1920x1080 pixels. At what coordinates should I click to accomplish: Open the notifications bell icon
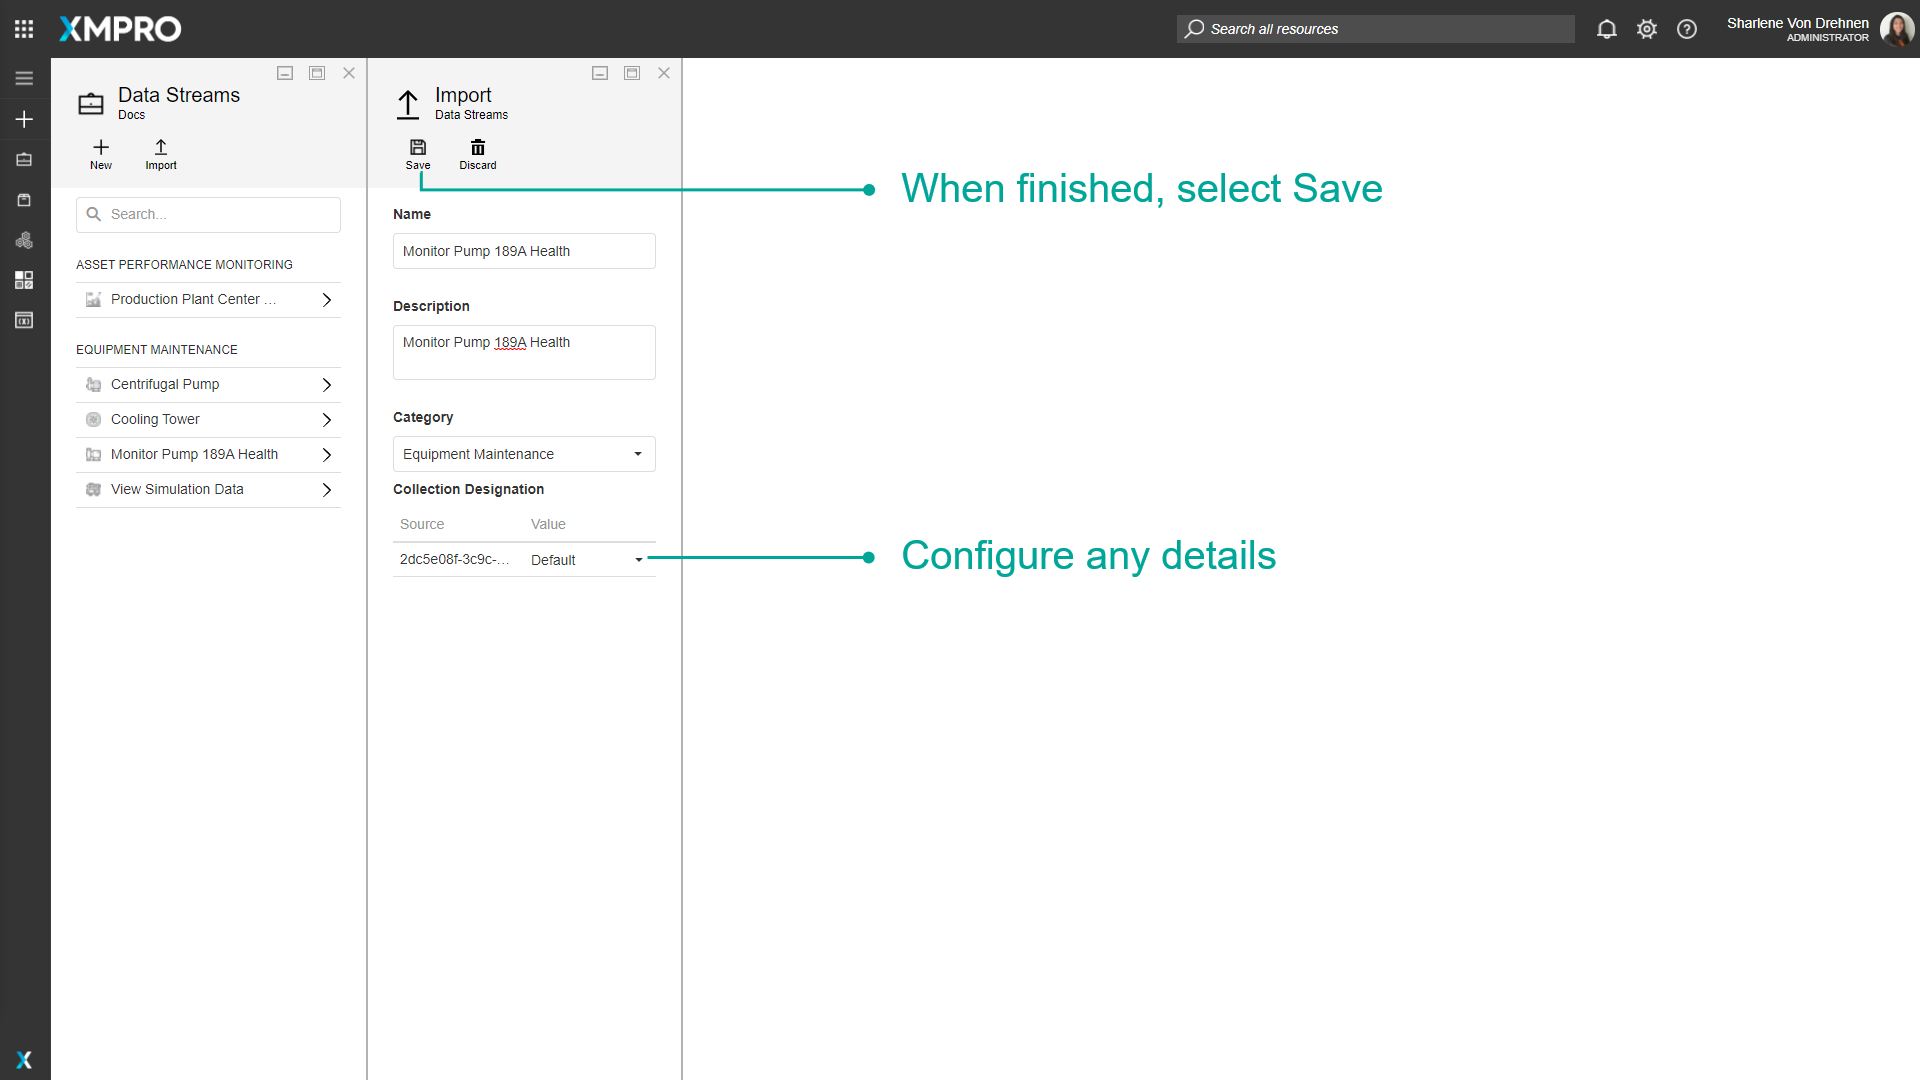[1606, 29]
